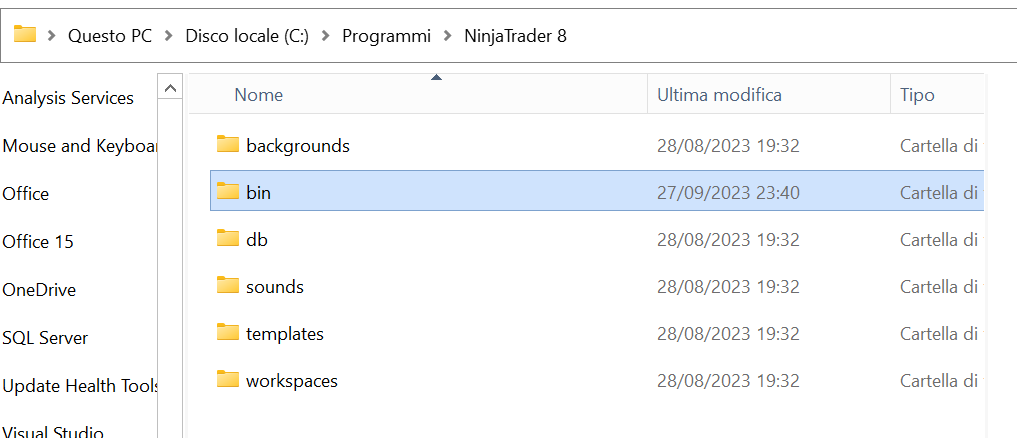This screenshot has width=1017, height=438.
Task: Click the backgrounds folder icon
Action: (228, 145)
